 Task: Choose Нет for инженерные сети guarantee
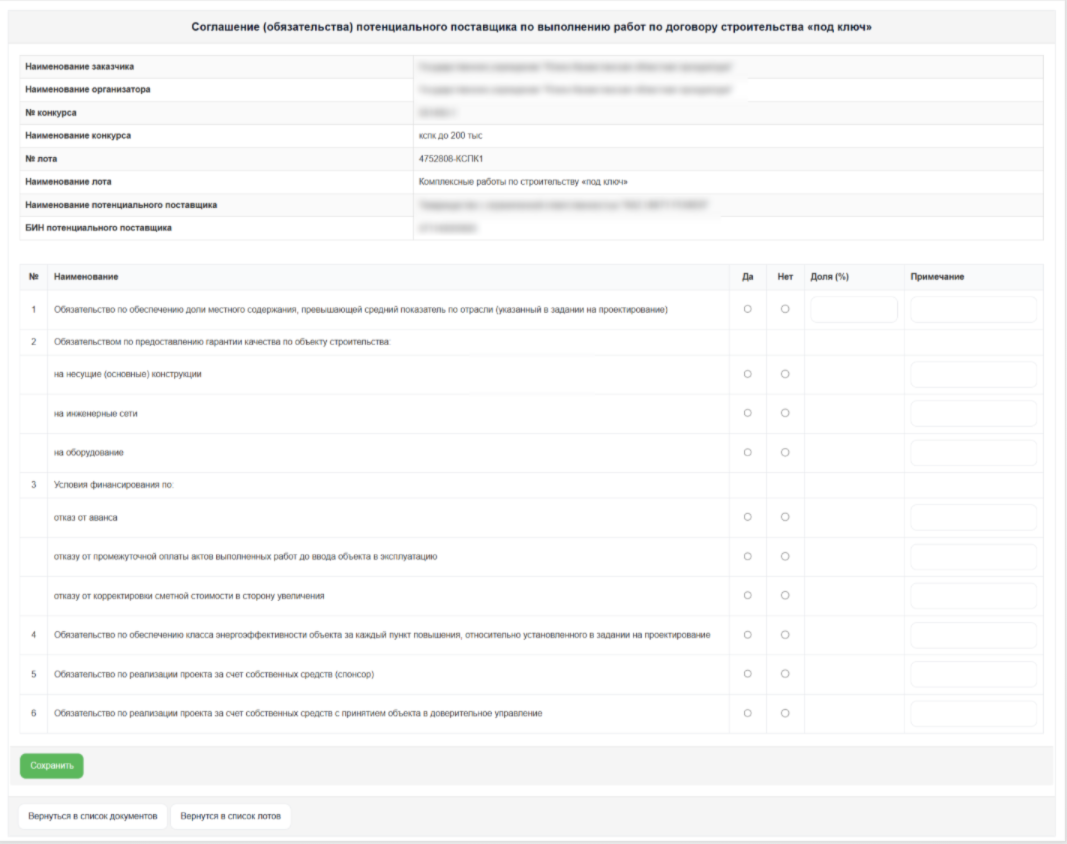coord(785,413)
